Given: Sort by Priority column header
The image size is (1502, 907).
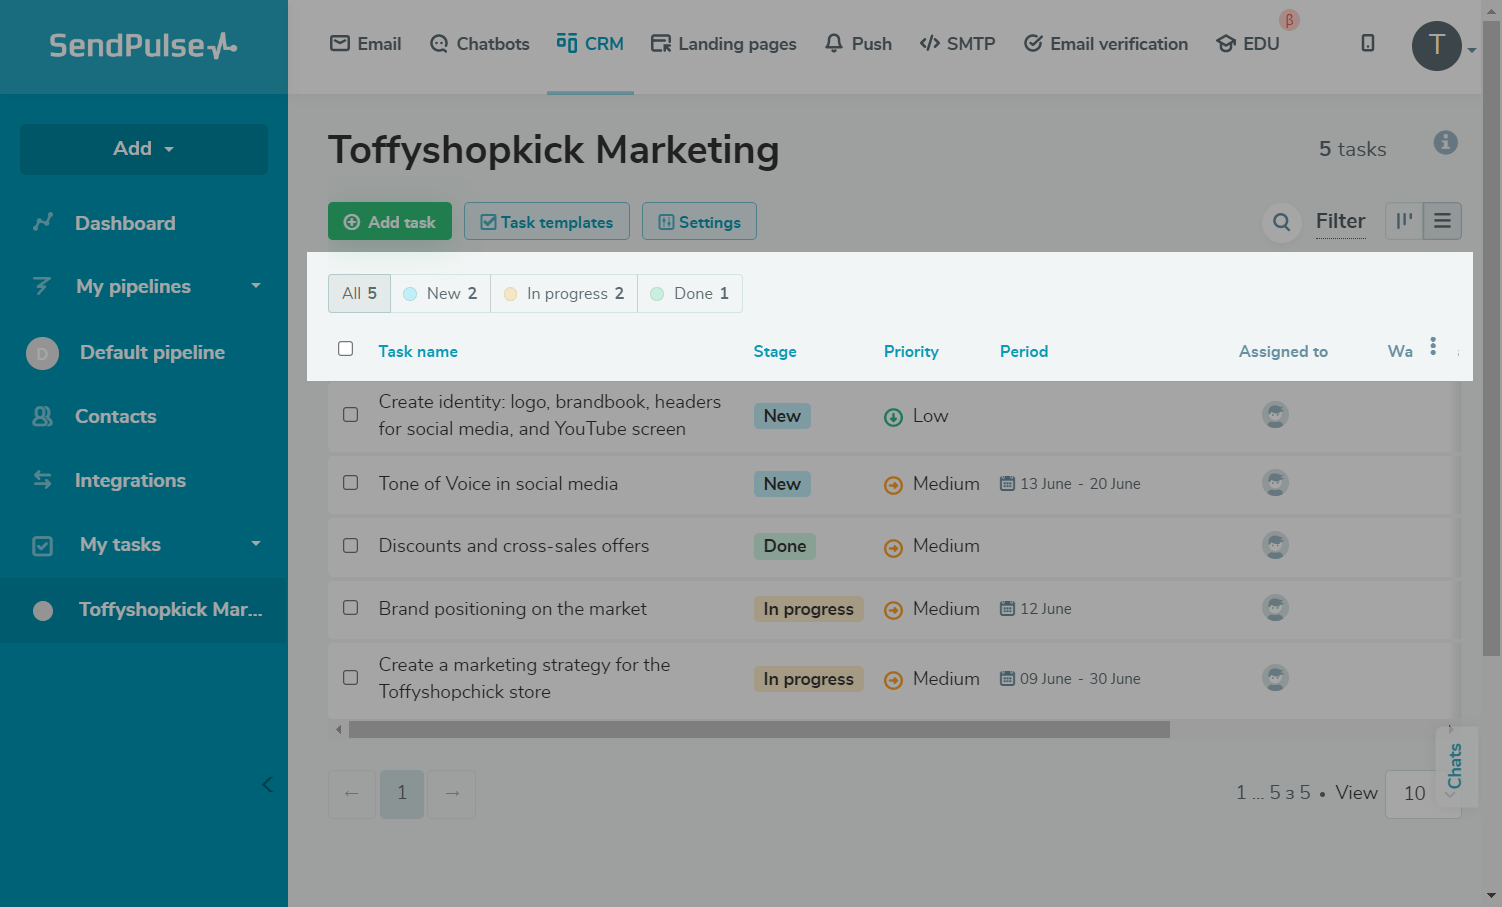Looking at the screenshot, I should coord(911,351).
